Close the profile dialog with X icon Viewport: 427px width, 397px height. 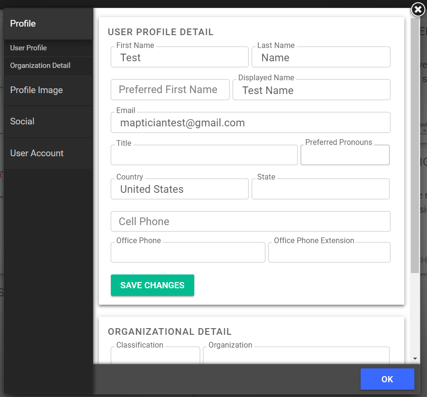418,9
